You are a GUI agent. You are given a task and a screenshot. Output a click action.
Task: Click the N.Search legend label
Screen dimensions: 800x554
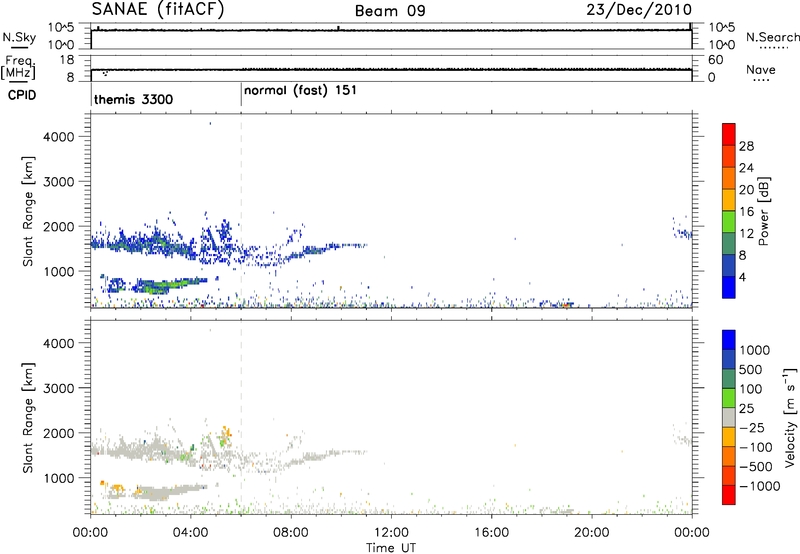[772, 37]
